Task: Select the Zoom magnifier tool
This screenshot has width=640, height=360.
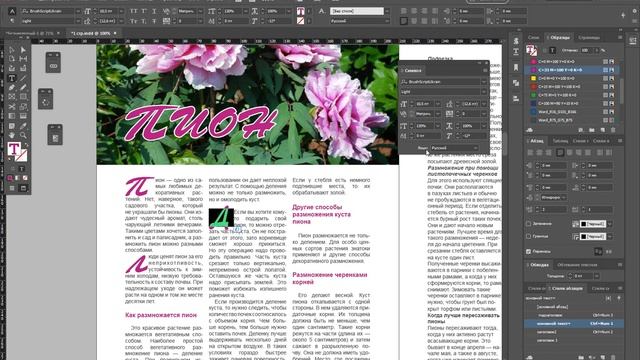Action: (x=23, y=135)
